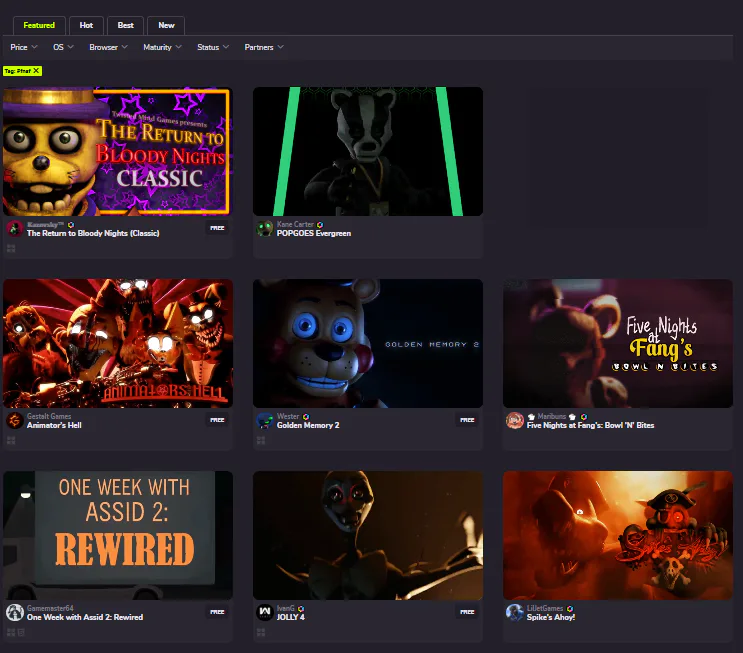Click IvanG's avatar icon
The width and height of the screenshot is (743, 653).
point(265,613)
